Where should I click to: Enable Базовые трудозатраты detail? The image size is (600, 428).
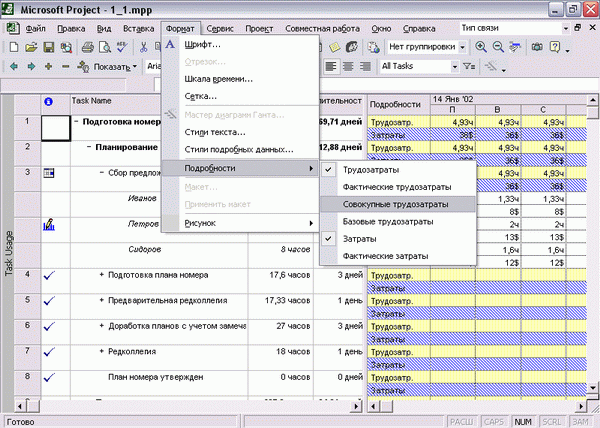click(398, 221)
